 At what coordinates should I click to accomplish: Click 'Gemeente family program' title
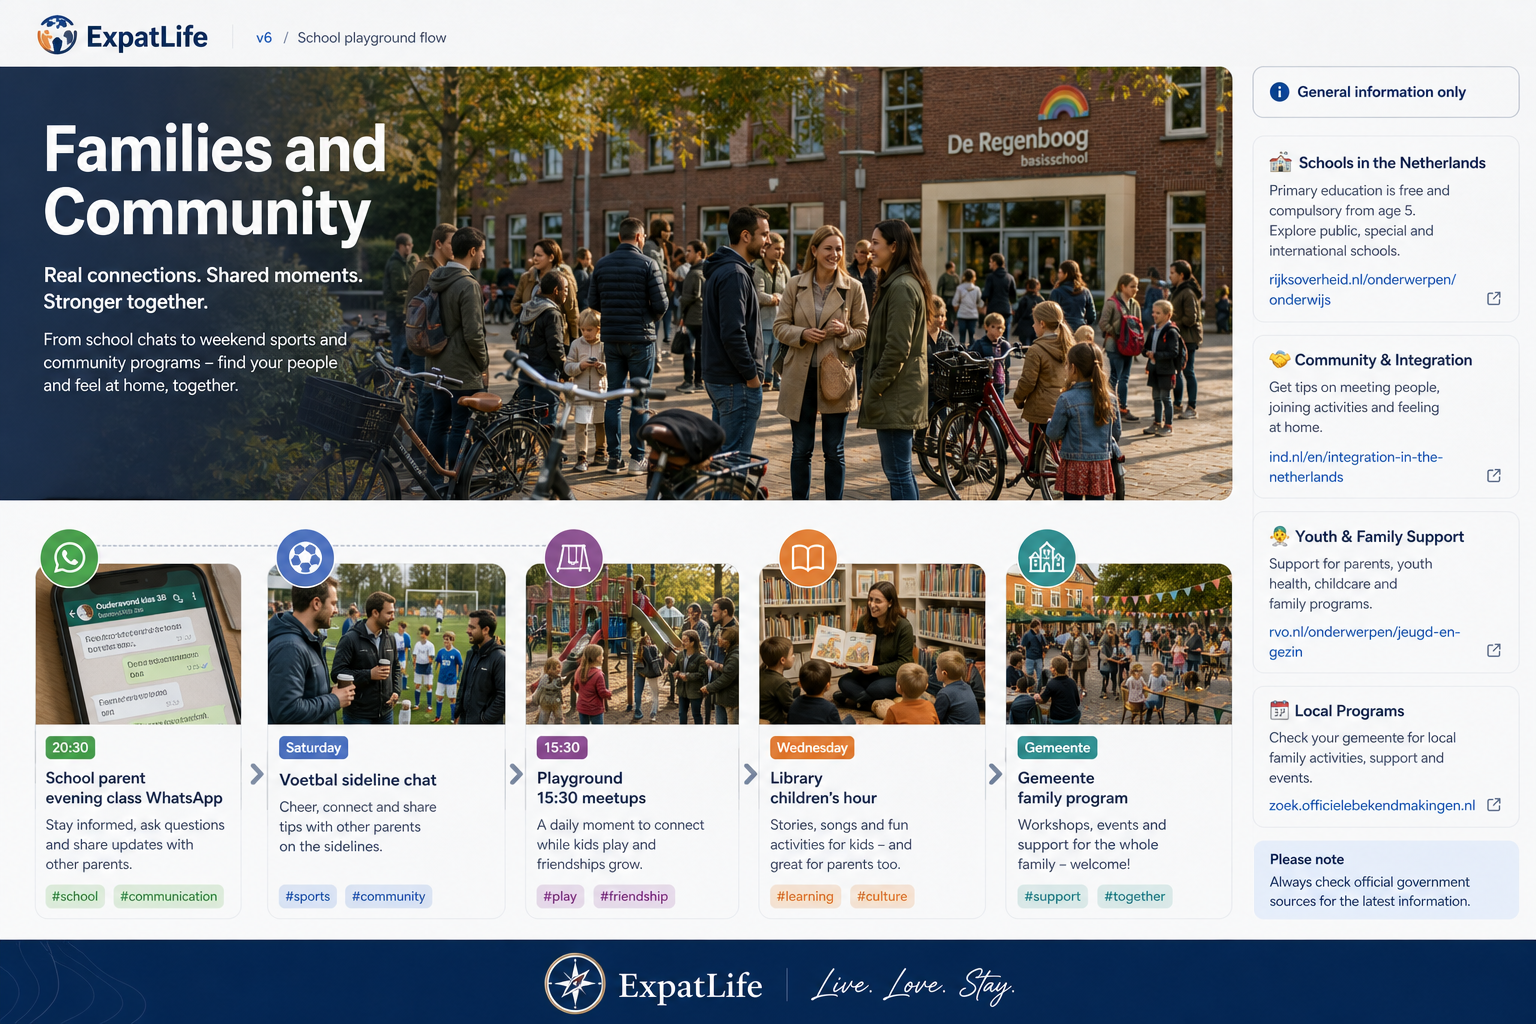[x=1073, y=788]
